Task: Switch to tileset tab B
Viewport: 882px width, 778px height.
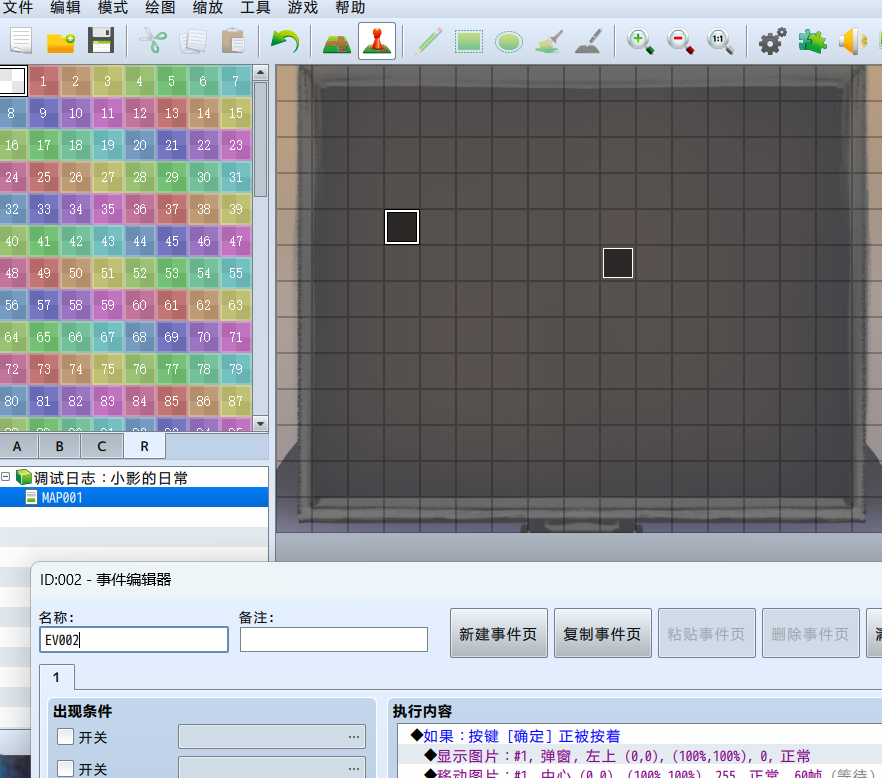Action: tap(60, 446)
